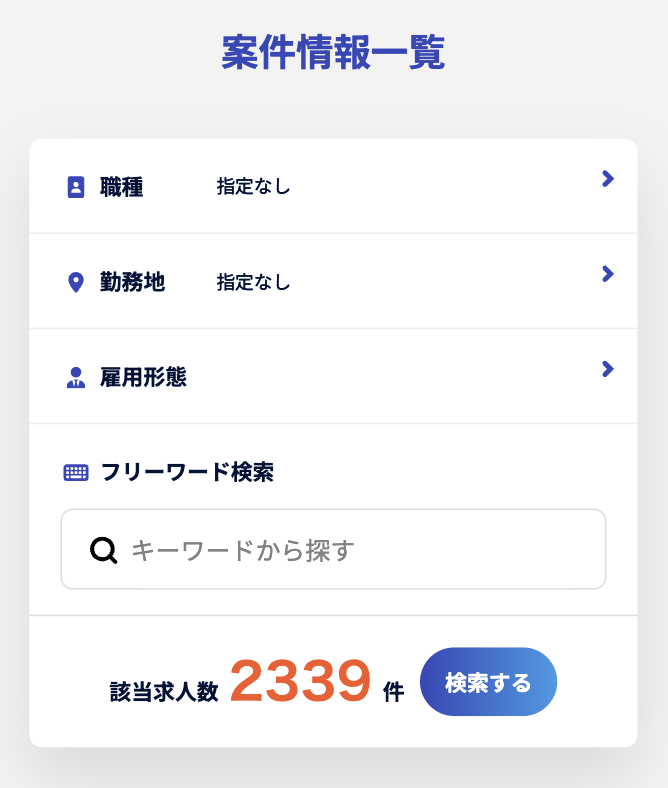Click the 件 unit after the count
Screen dimensions: 668x788
click(x=393, y=691)
